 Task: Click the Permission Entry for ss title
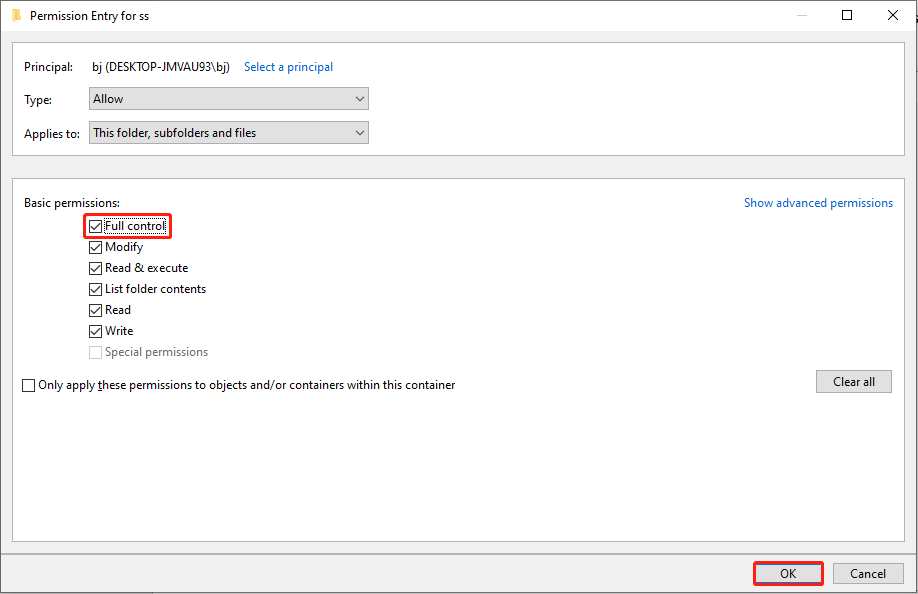click(90, 16)
